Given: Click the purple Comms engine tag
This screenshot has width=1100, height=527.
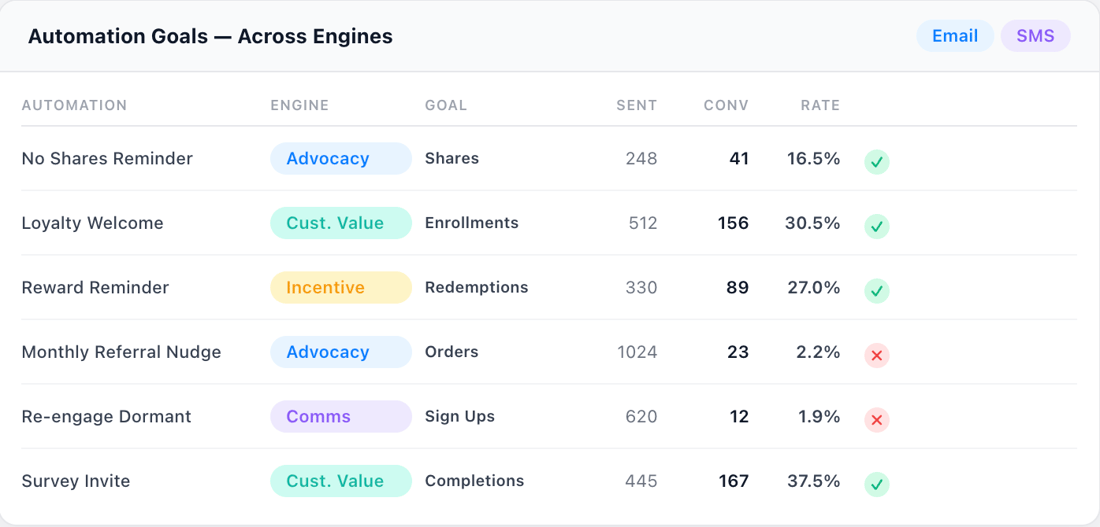Looking at the screenshot, I should [x=340, y=416].
